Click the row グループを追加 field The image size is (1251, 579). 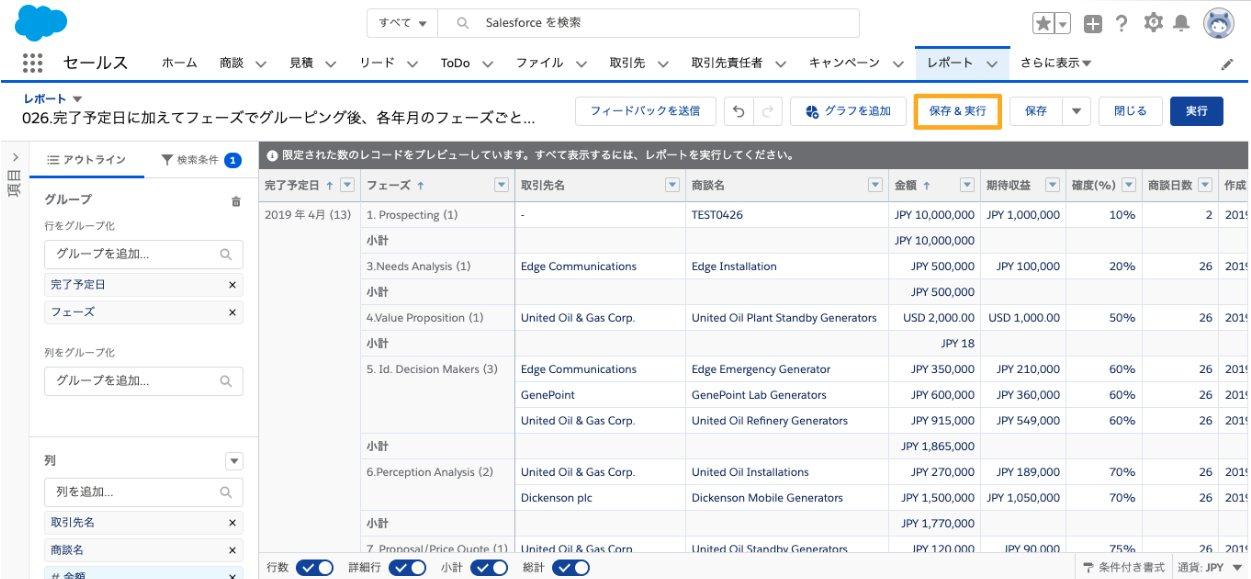(x=143, y=254)
